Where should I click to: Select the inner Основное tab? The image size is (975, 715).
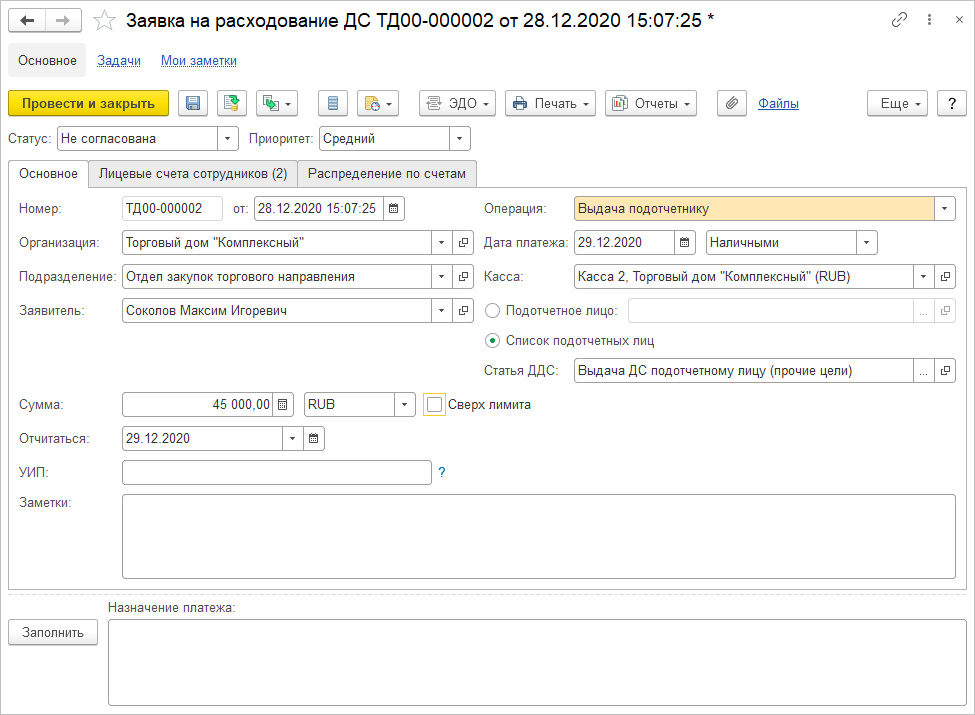(49, 173)
